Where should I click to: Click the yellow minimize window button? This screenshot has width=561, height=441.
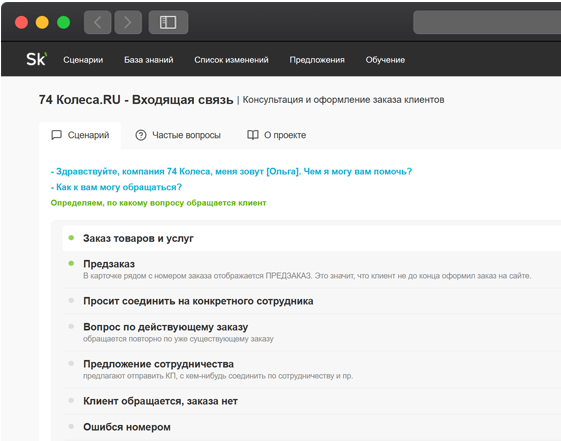tap(42, 22)
